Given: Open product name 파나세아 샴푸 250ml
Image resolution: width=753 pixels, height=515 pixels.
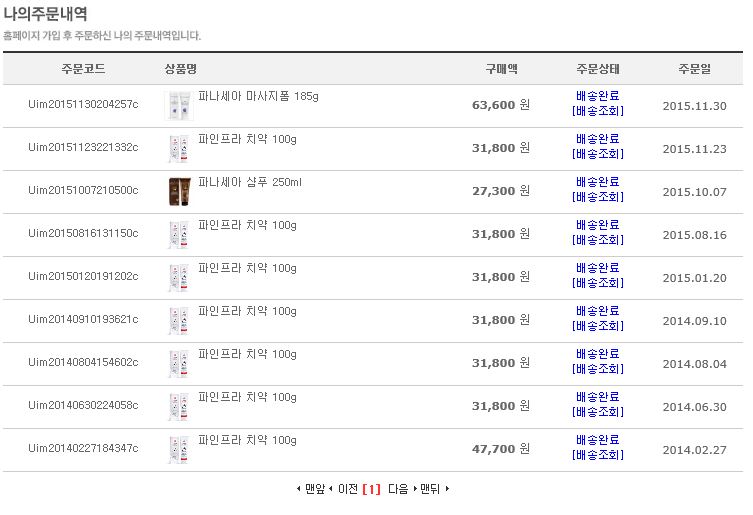Looking at the screenshot, I should click(250, 182).
